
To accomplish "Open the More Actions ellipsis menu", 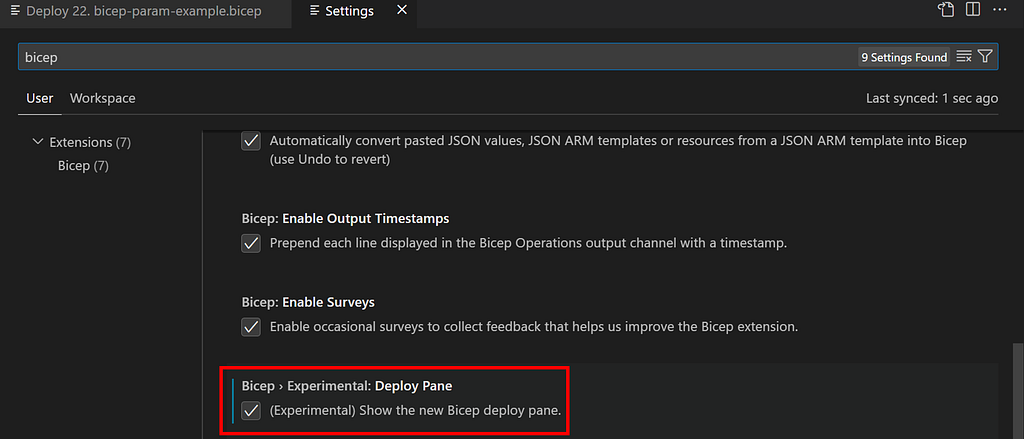I will (x=999, y=10).
